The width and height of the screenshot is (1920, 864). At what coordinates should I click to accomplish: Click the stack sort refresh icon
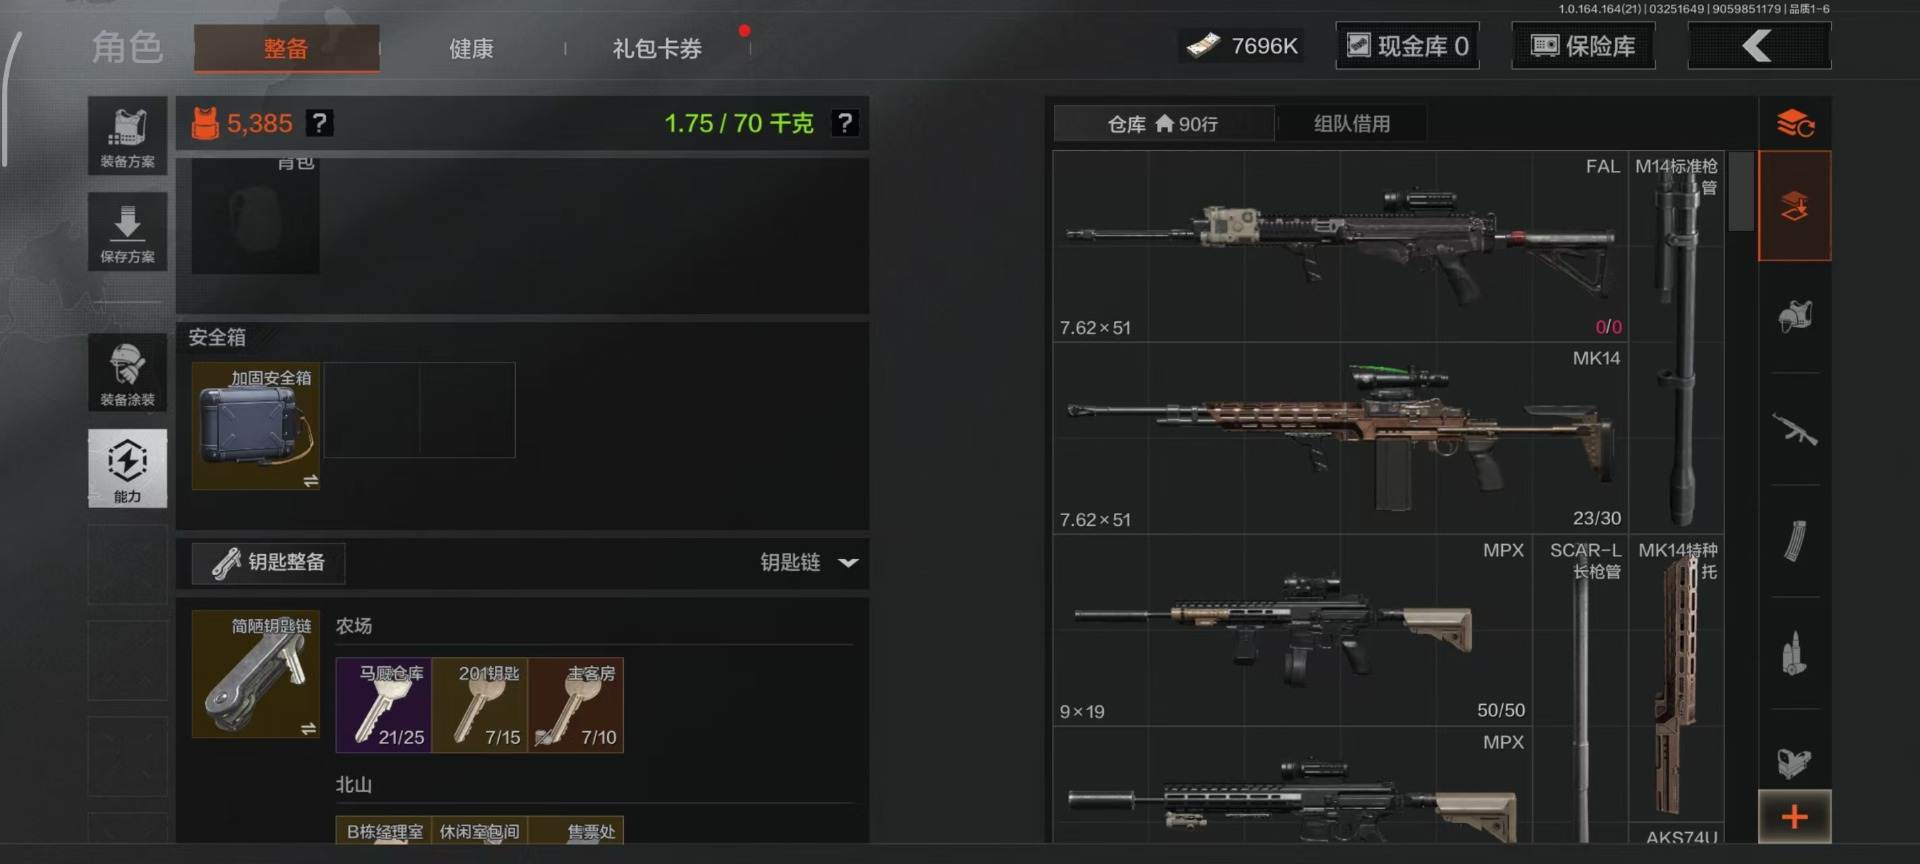(x=1795, y=124)
